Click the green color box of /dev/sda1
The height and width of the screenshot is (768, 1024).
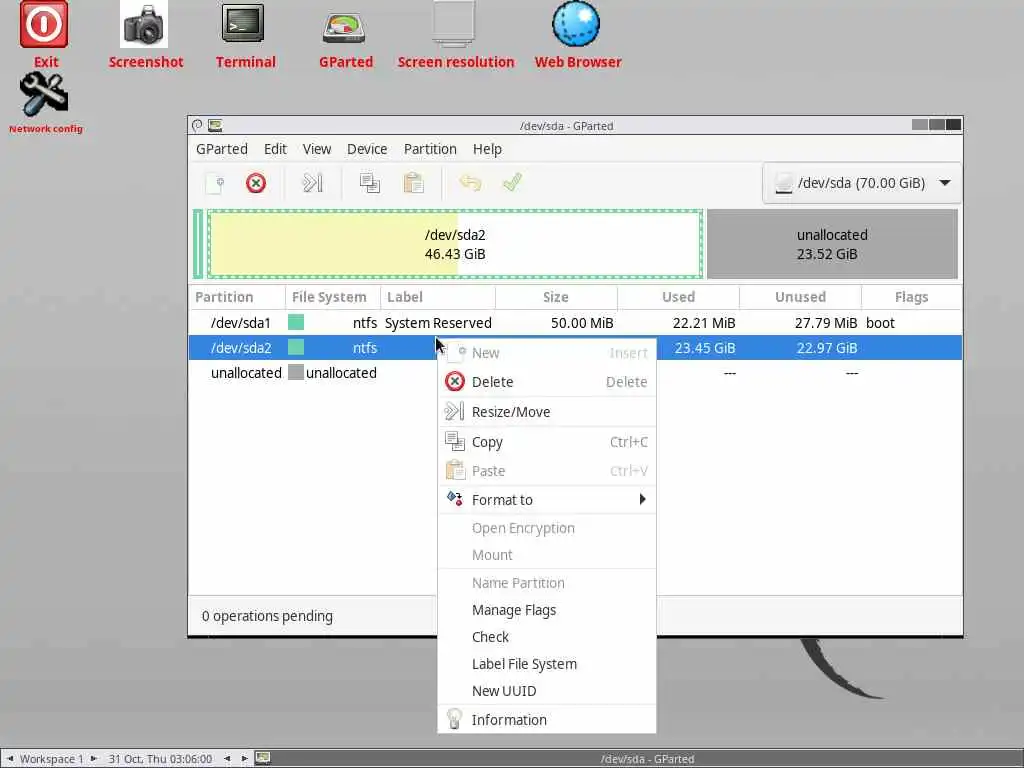(296, 322)
